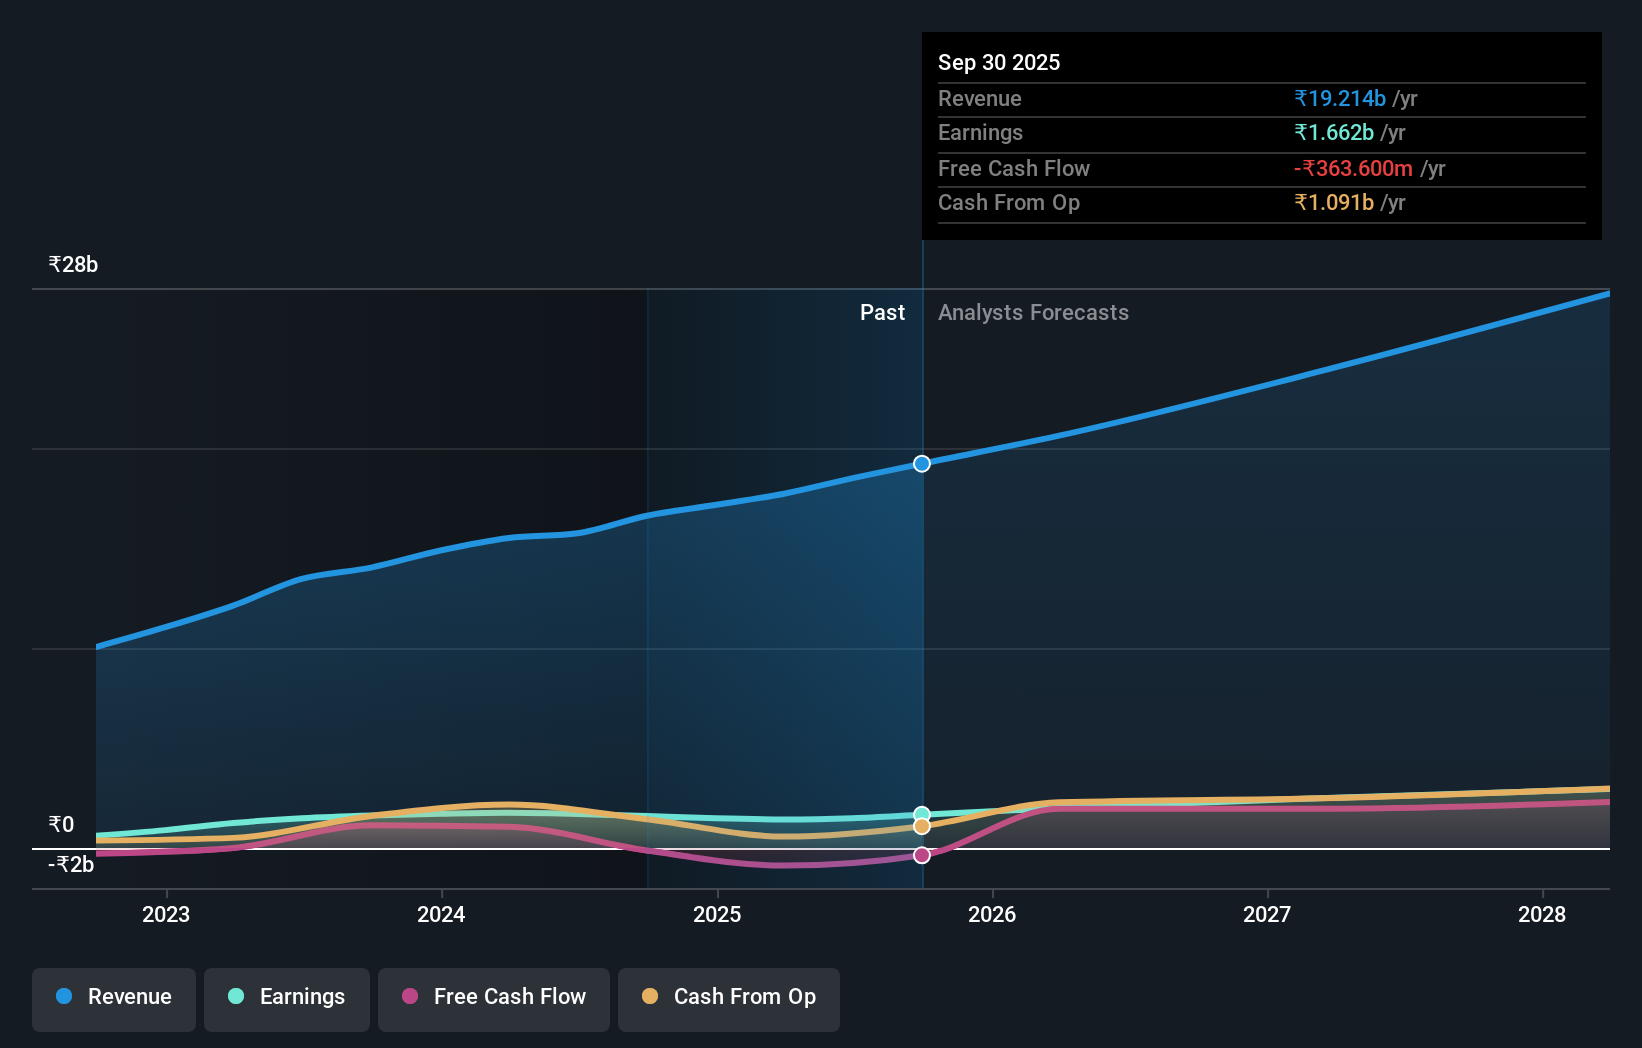The width and height of the screenshot is (1642, 1048).
Task: Select the Free Cash Flow marker on the forecast divider
Action: (921, 854)
